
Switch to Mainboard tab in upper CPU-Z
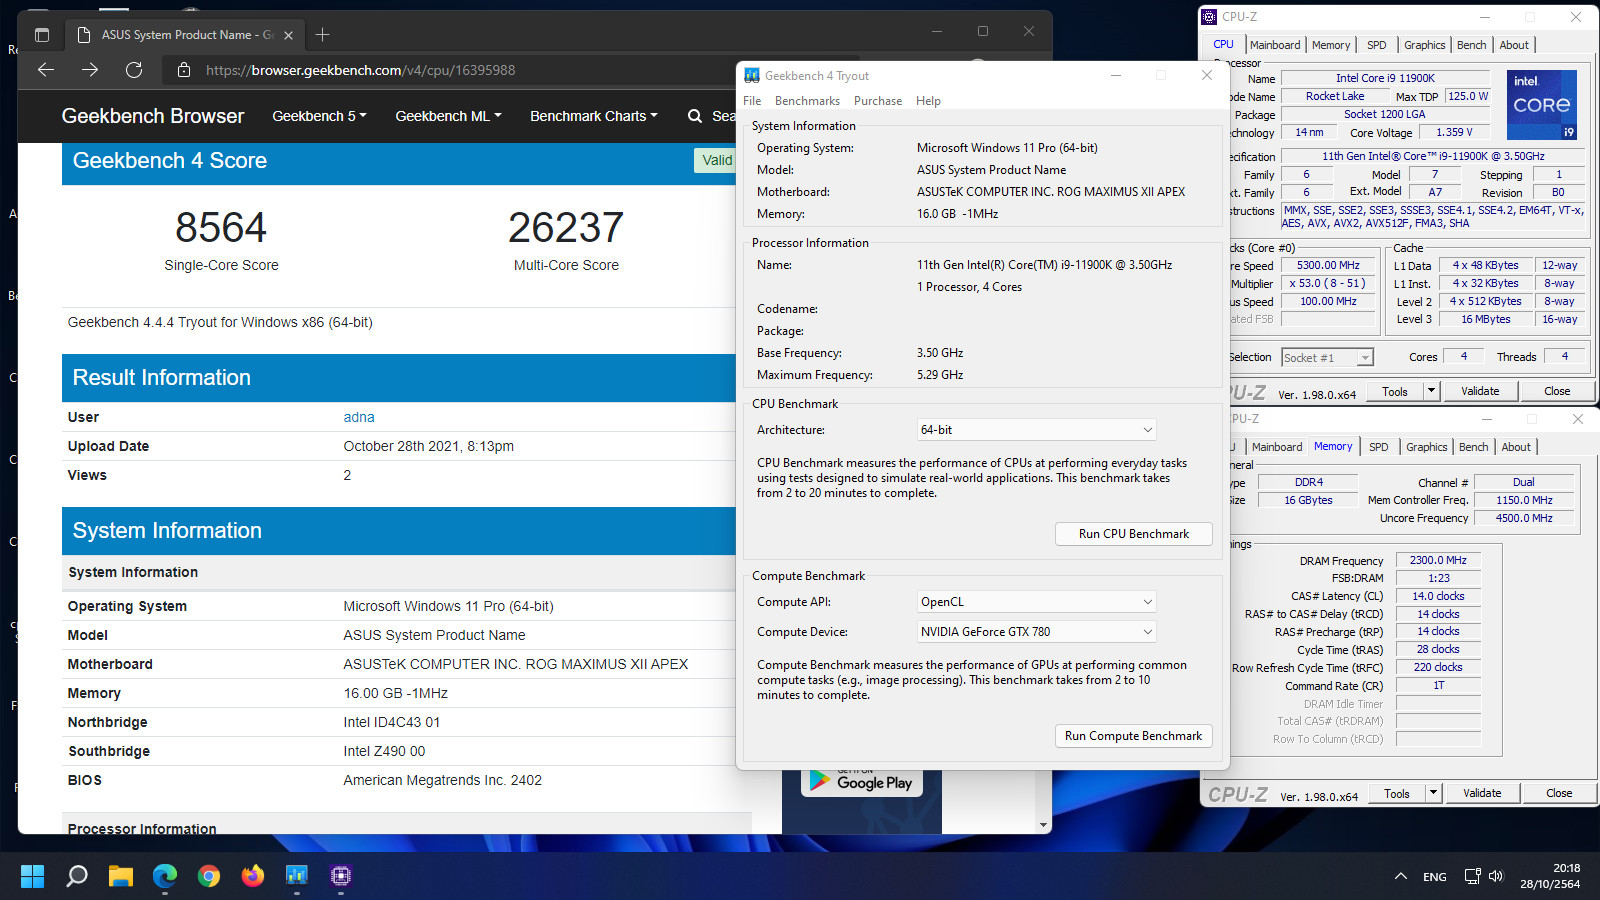click(1275, 45)
